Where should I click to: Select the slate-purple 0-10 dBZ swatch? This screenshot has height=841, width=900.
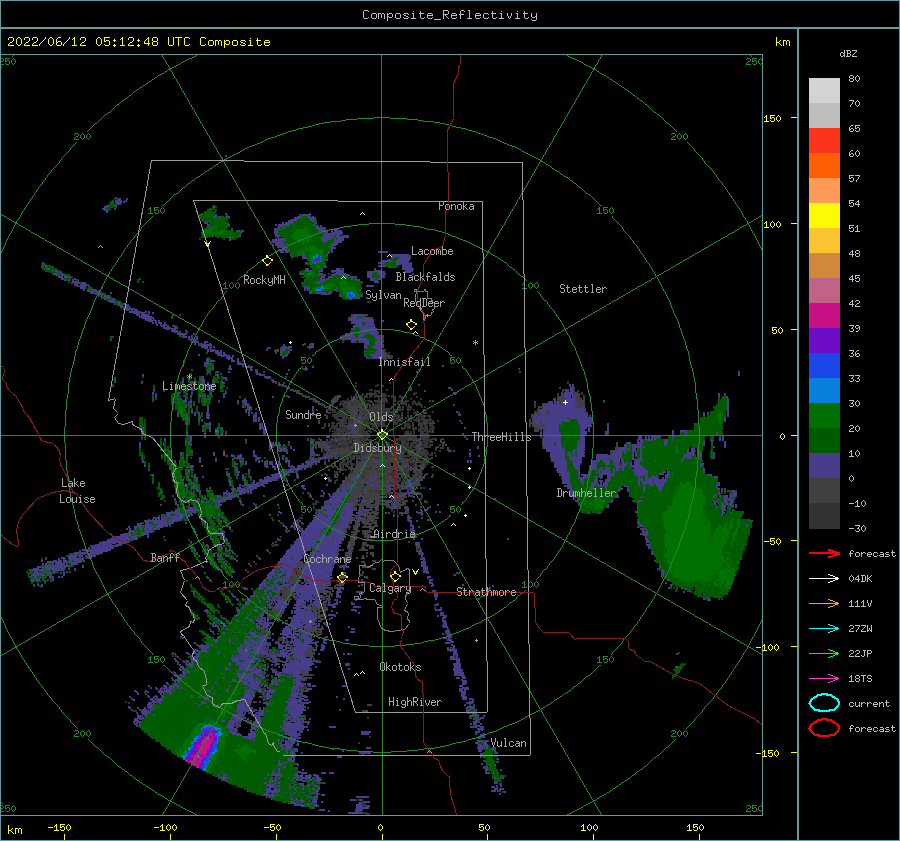point(824,466)
